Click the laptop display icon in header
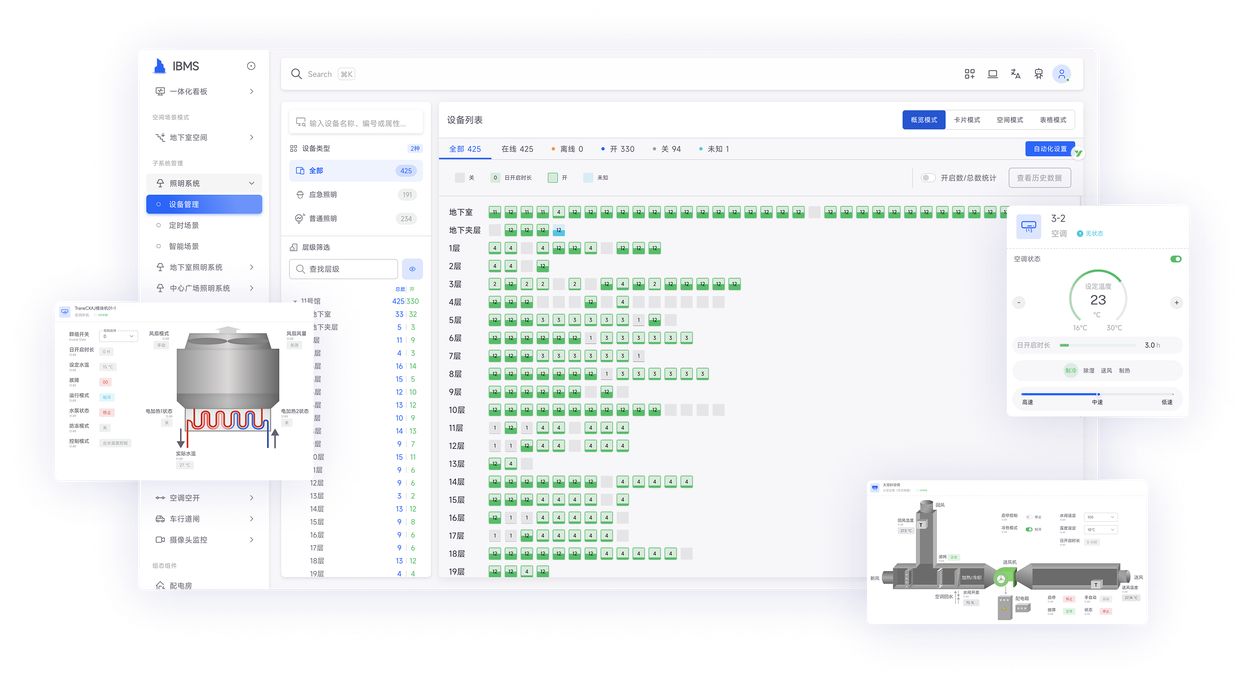 tap(992, 74)
